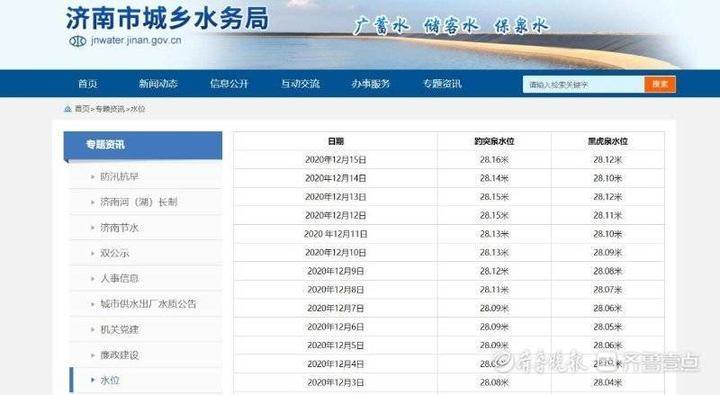Click arrow bullet beside 双公示

click(x=93, y=253)
